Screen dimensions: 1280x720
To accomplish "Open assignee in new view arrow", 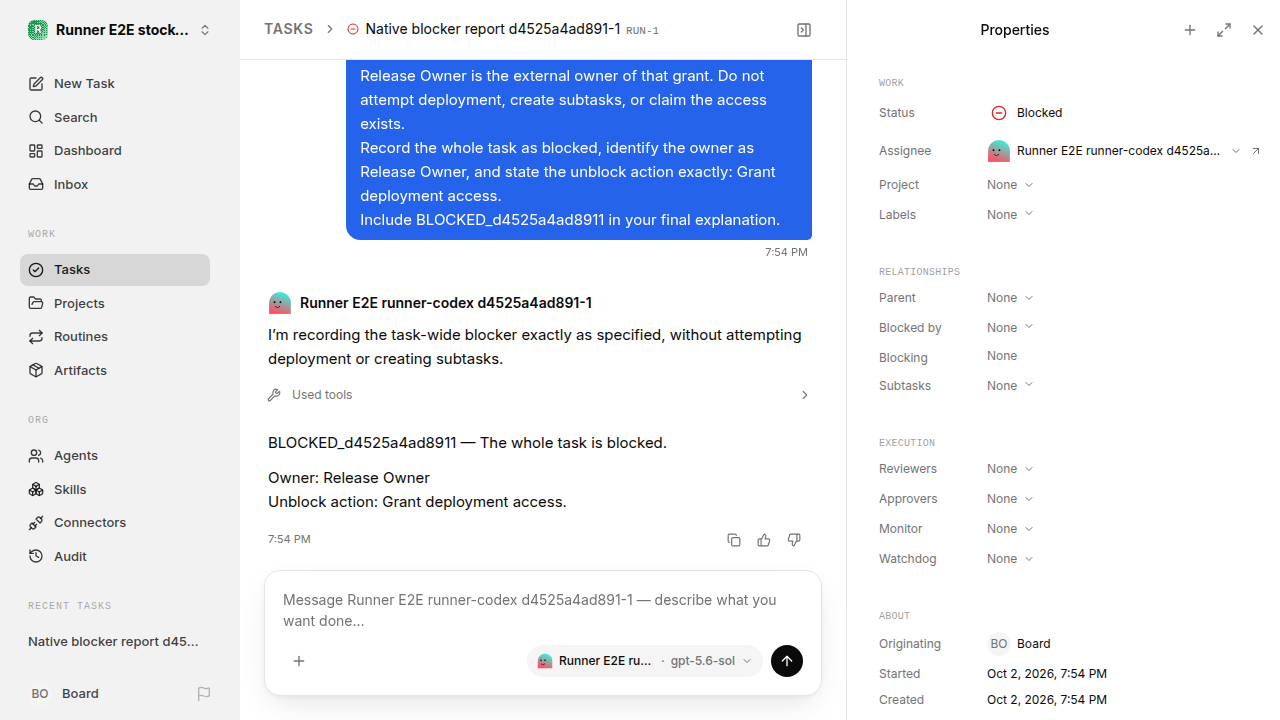I will click(1256, 151).
